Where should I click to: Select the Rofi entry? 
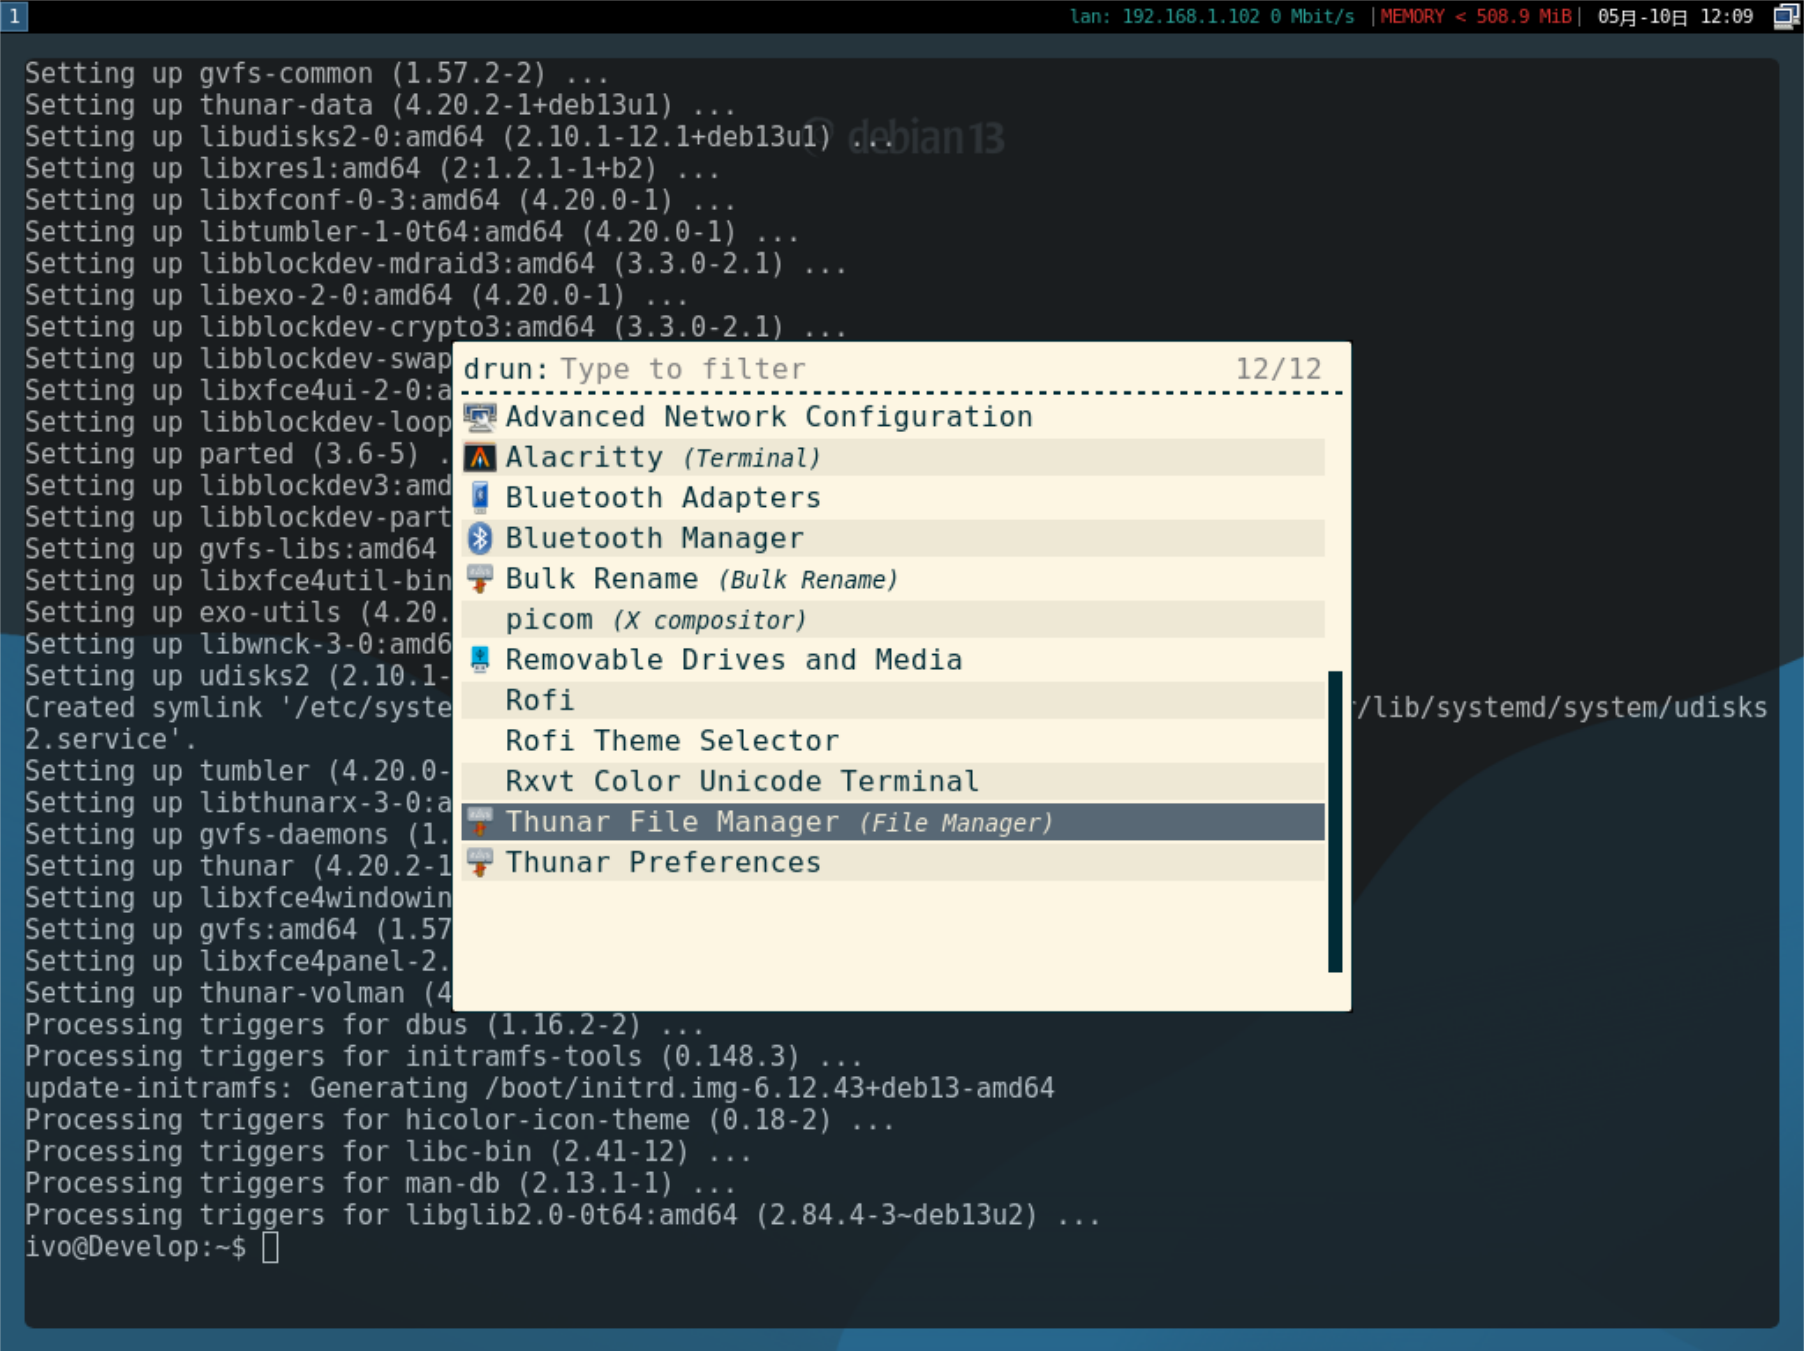pos(893,701)
